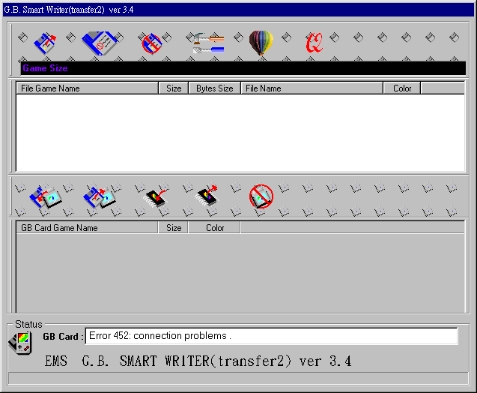The image size is (477, 393).
Task: Click the red Q icon
Action: [314, 43]
